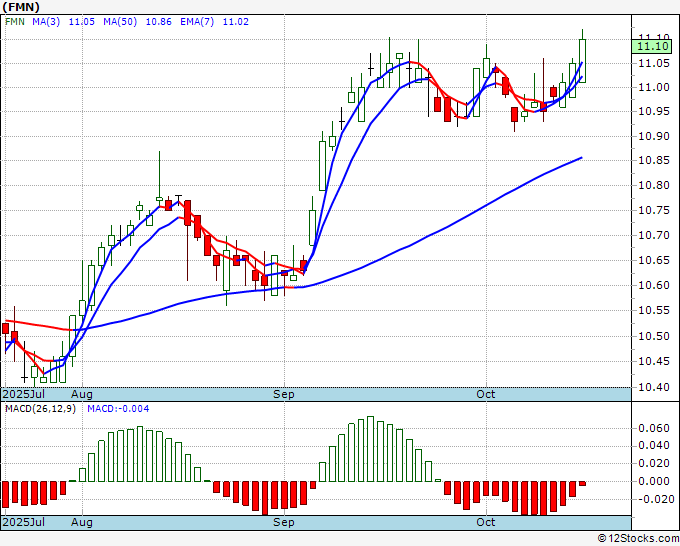The width and height of the screenshot is (680, 546).
Task: Click the 10.45 price axis label
Action: click(x=654, y=361)
